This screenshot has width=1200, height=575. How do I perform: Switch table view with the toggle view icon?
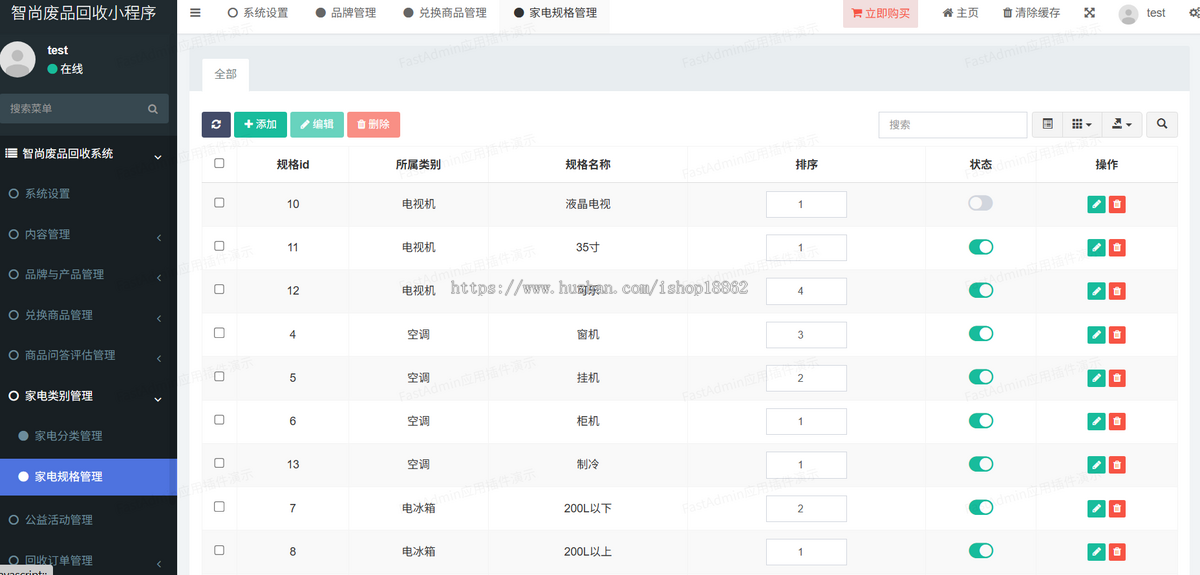click(x=1047, y=124)
